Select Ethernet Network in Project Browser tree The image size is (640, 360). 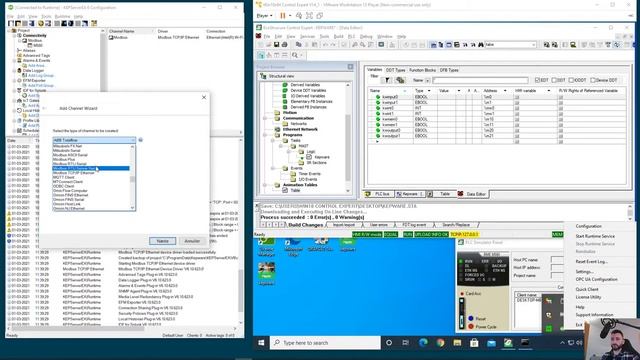[x=300, y=129]
